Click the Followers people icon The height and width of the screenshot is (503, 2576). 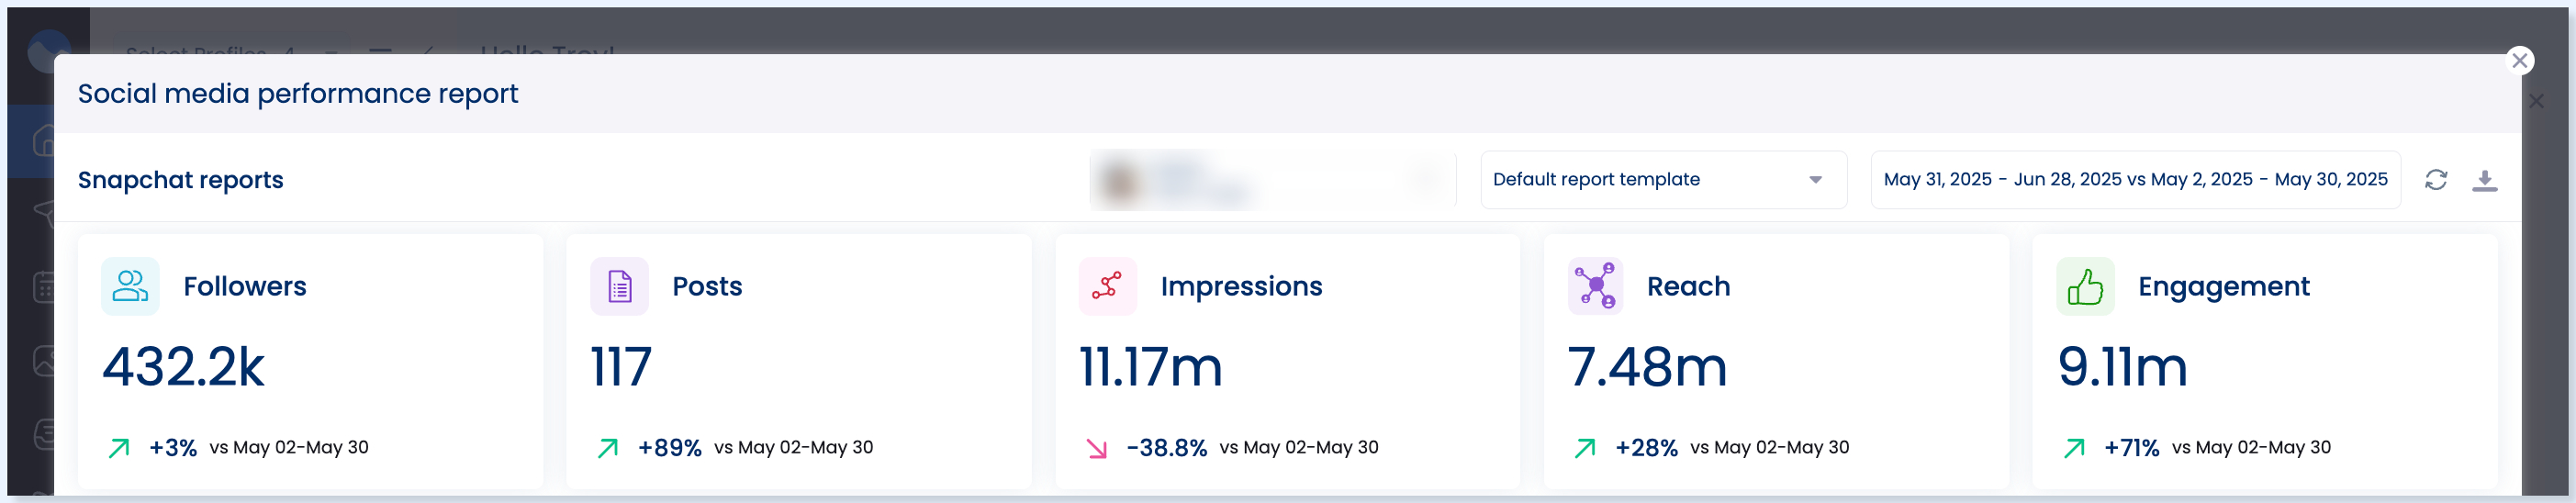[130, 286]
